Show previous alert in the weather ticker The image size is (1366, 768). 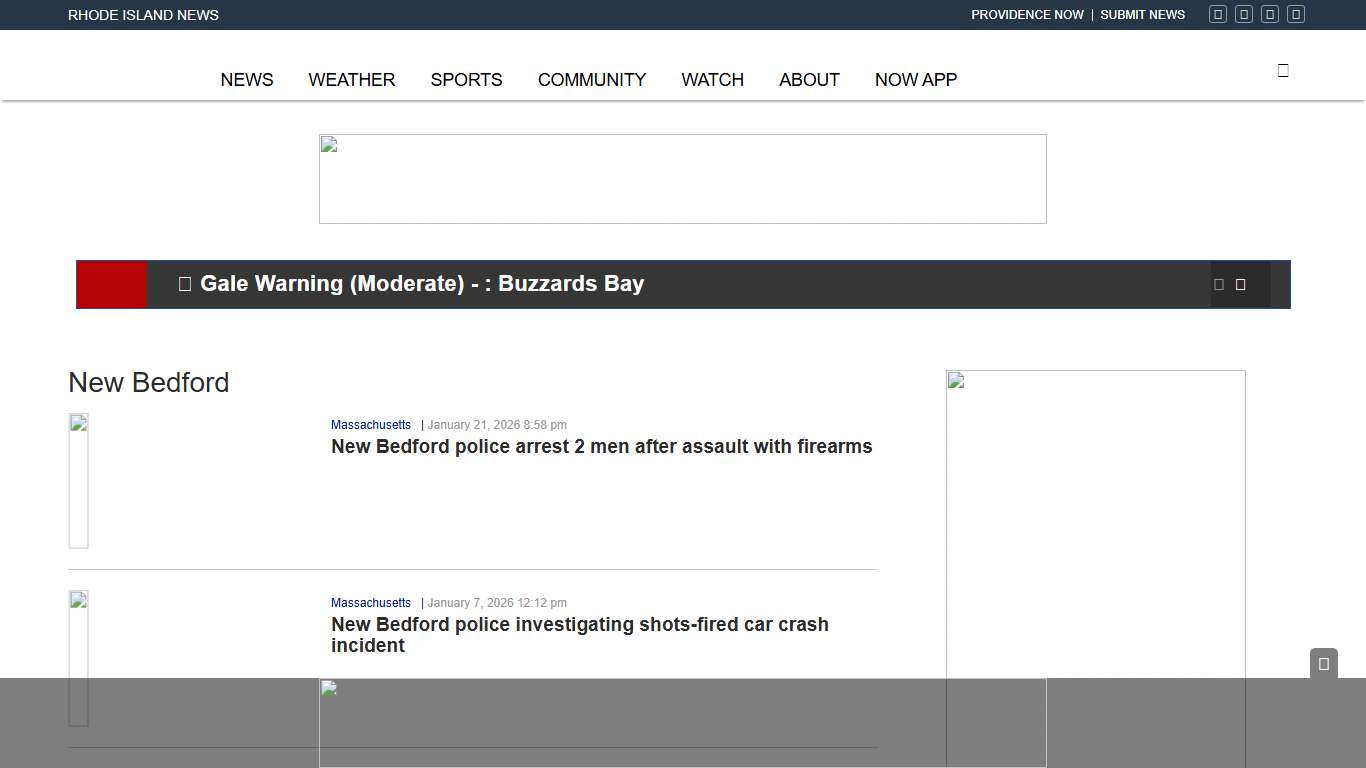pyautogui.click(x=1219, y=285)
